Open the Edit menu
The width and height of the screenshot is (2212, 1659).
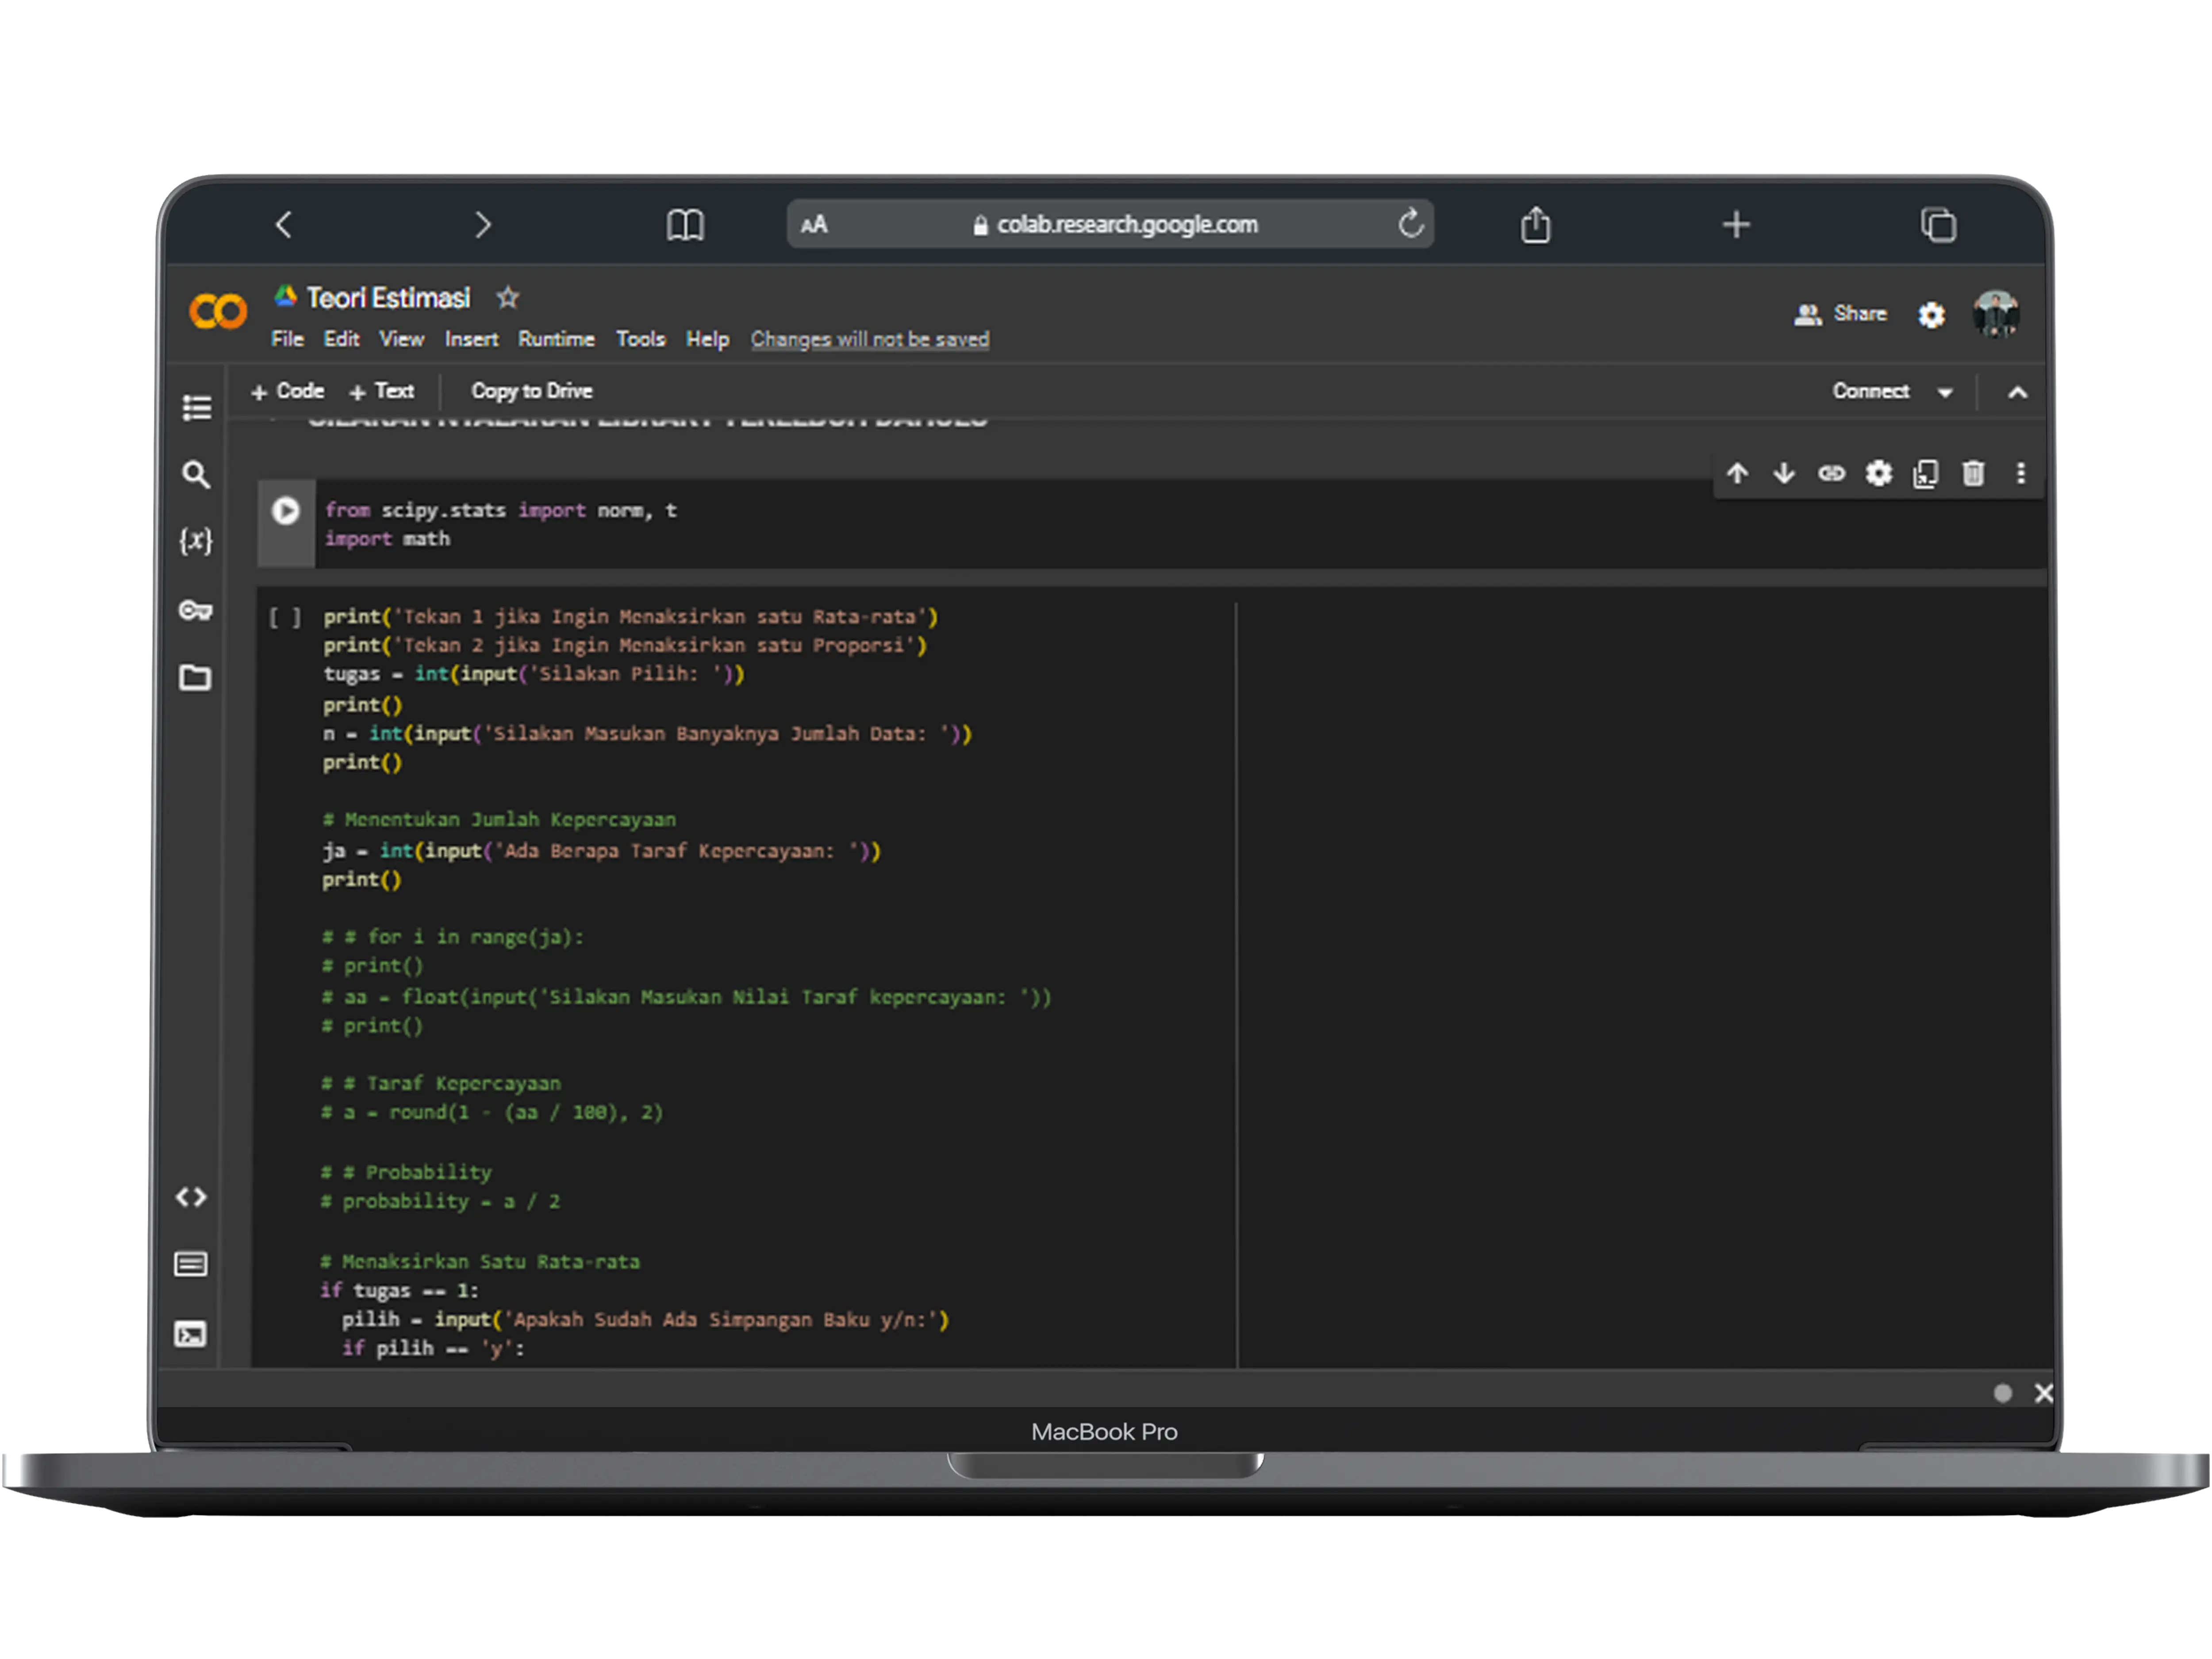point(341,339)
